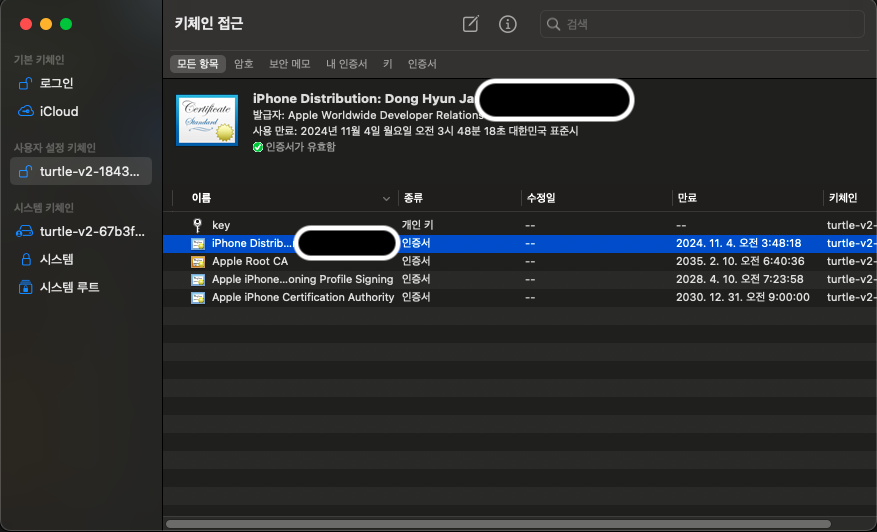Select Apple iPhone Certification Authority row

tap(520, 297)
